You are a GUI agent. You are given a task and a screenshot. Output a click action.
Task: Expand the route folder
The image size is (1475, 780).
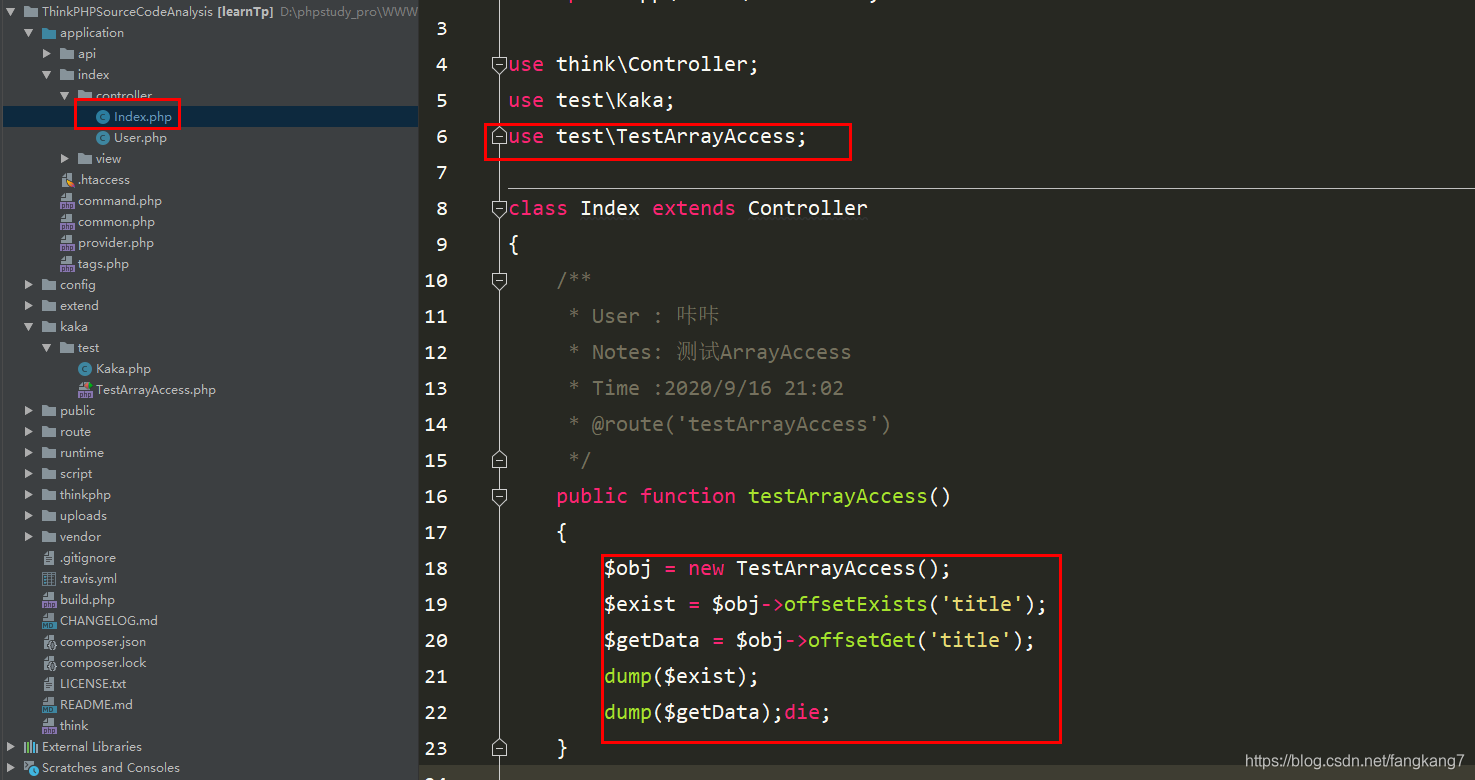click(29, 432)
